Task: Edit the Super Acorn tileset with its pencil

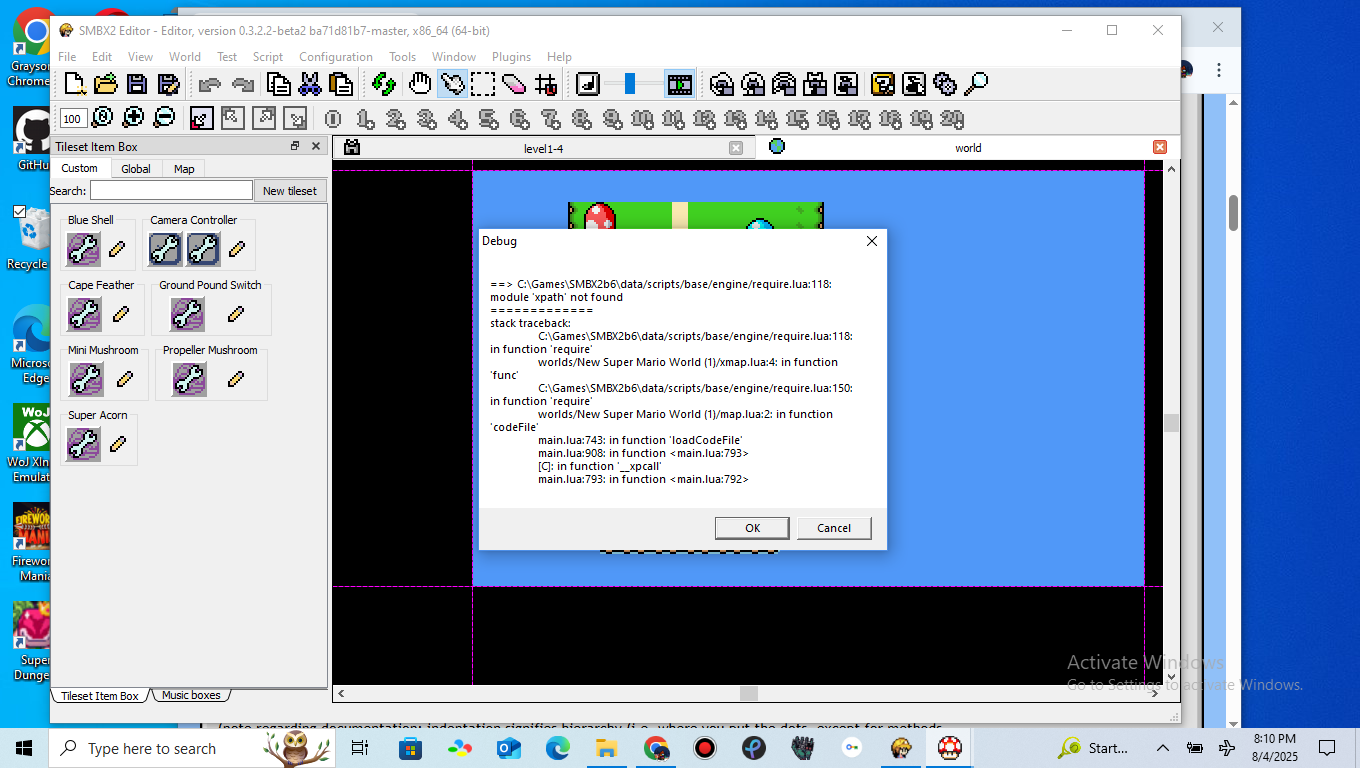Action: coord(117,444)
